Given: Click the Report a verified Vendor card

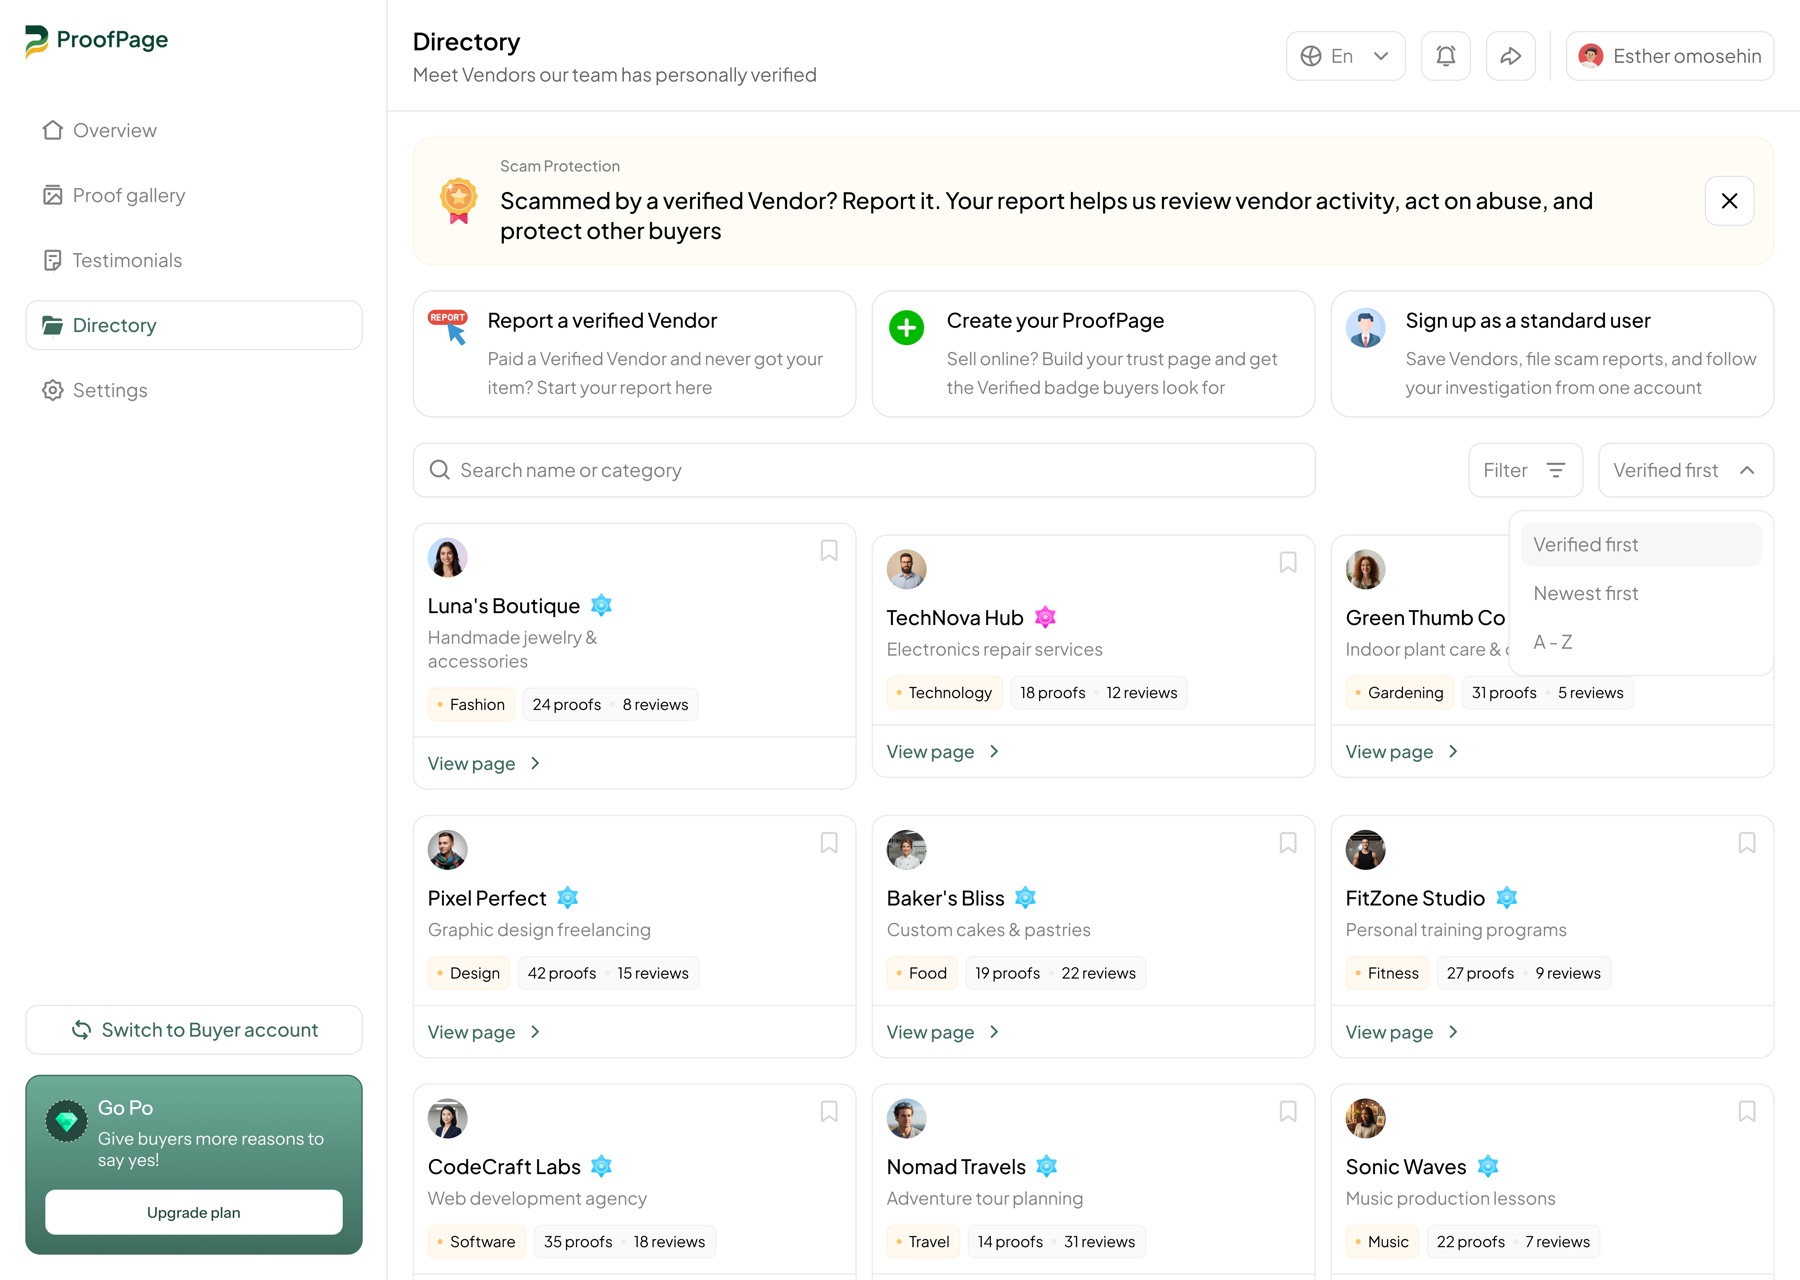Looking at the screenshot, I should [x=635, y=354].
